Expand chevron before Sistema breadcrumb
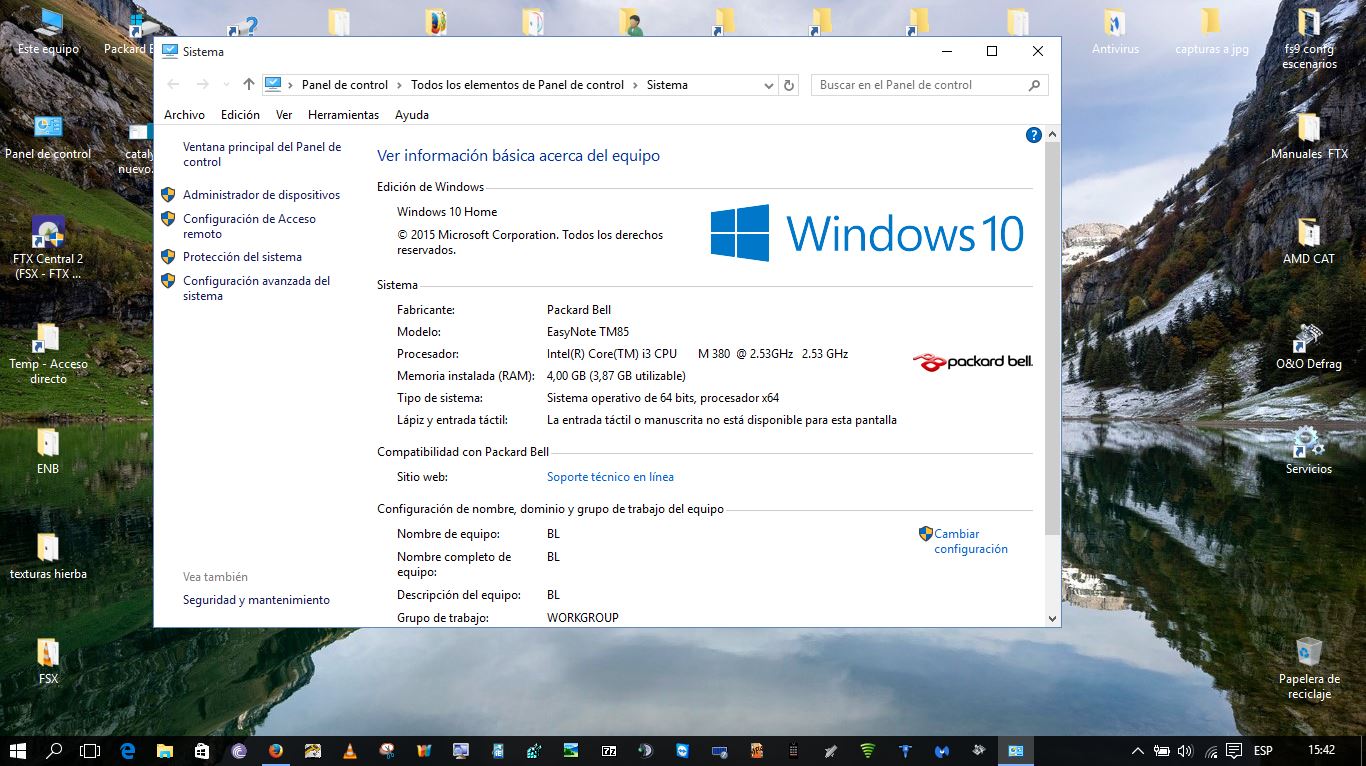 click(x=635, y=85)
